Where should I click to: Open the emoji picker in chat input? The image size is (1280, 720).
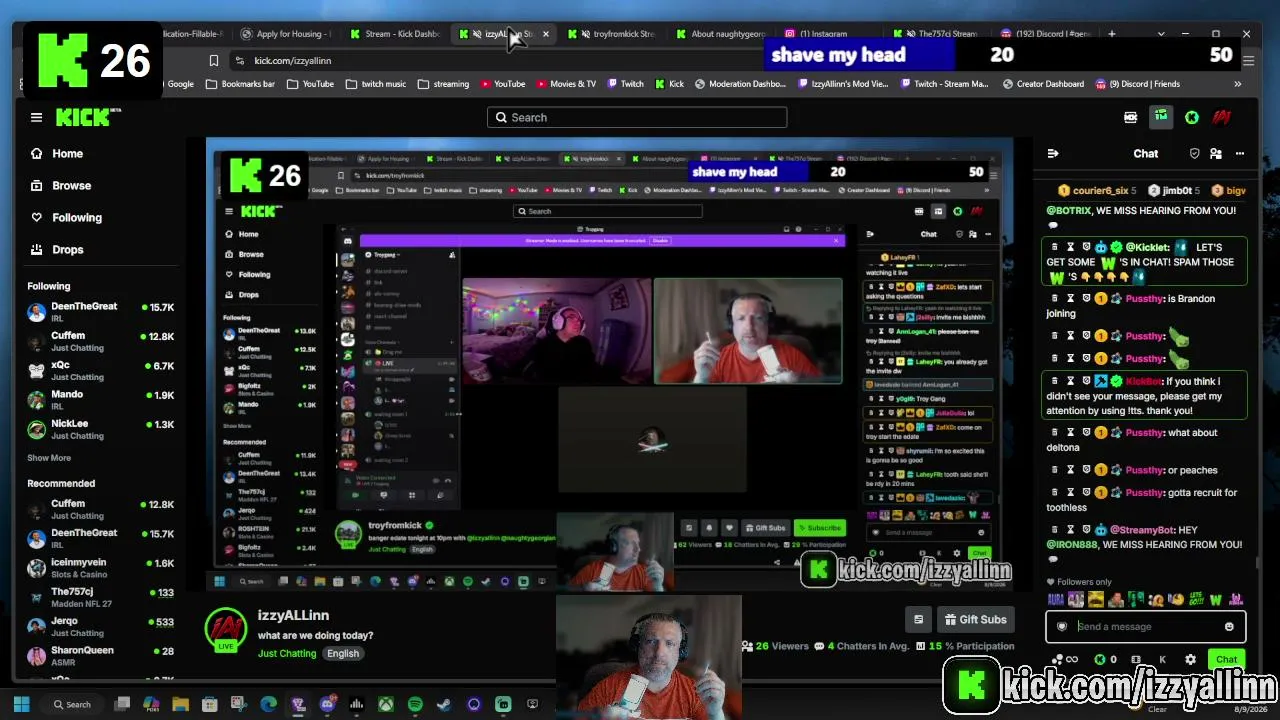click(x=1229, y=627)
